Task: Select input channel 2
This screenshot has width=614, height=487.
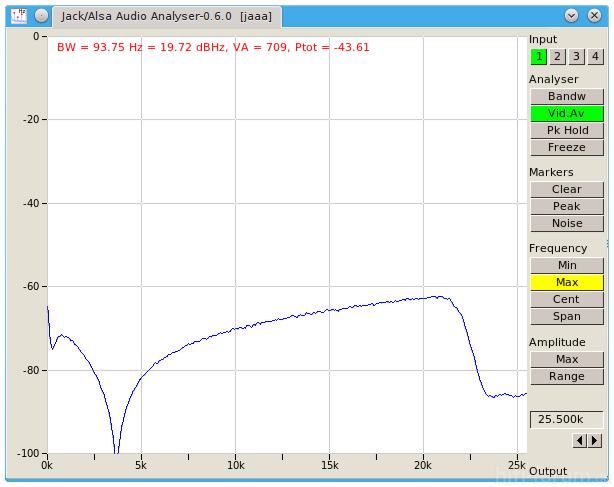Action: (x=557, y=57)
